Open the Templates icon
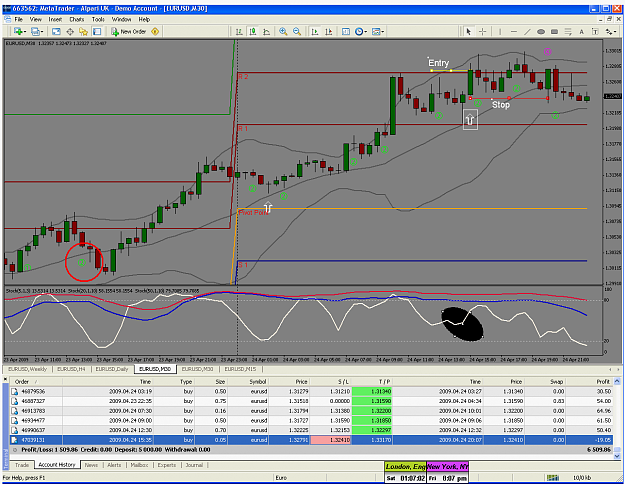The height and width of the screenshot is (484, 625). coord(376,31)
